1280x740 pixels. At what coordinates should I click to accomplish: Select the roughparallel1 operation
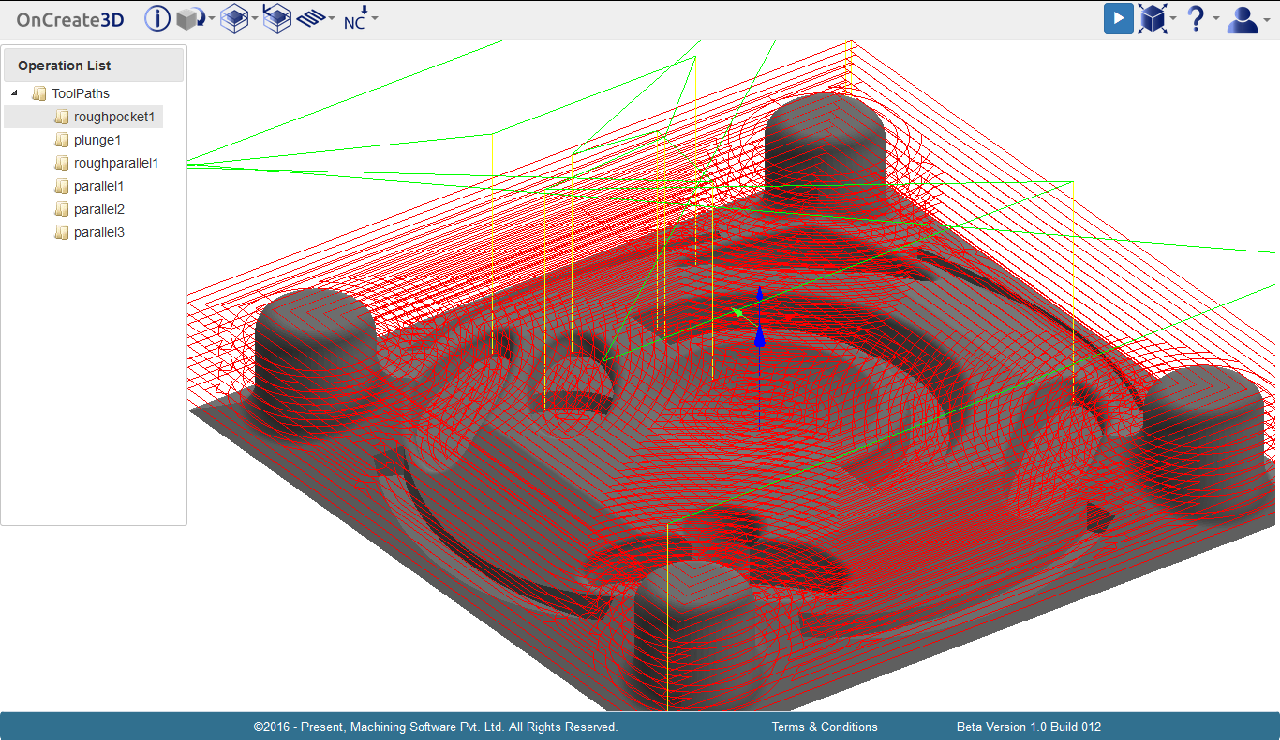click(x=115, y=163)
